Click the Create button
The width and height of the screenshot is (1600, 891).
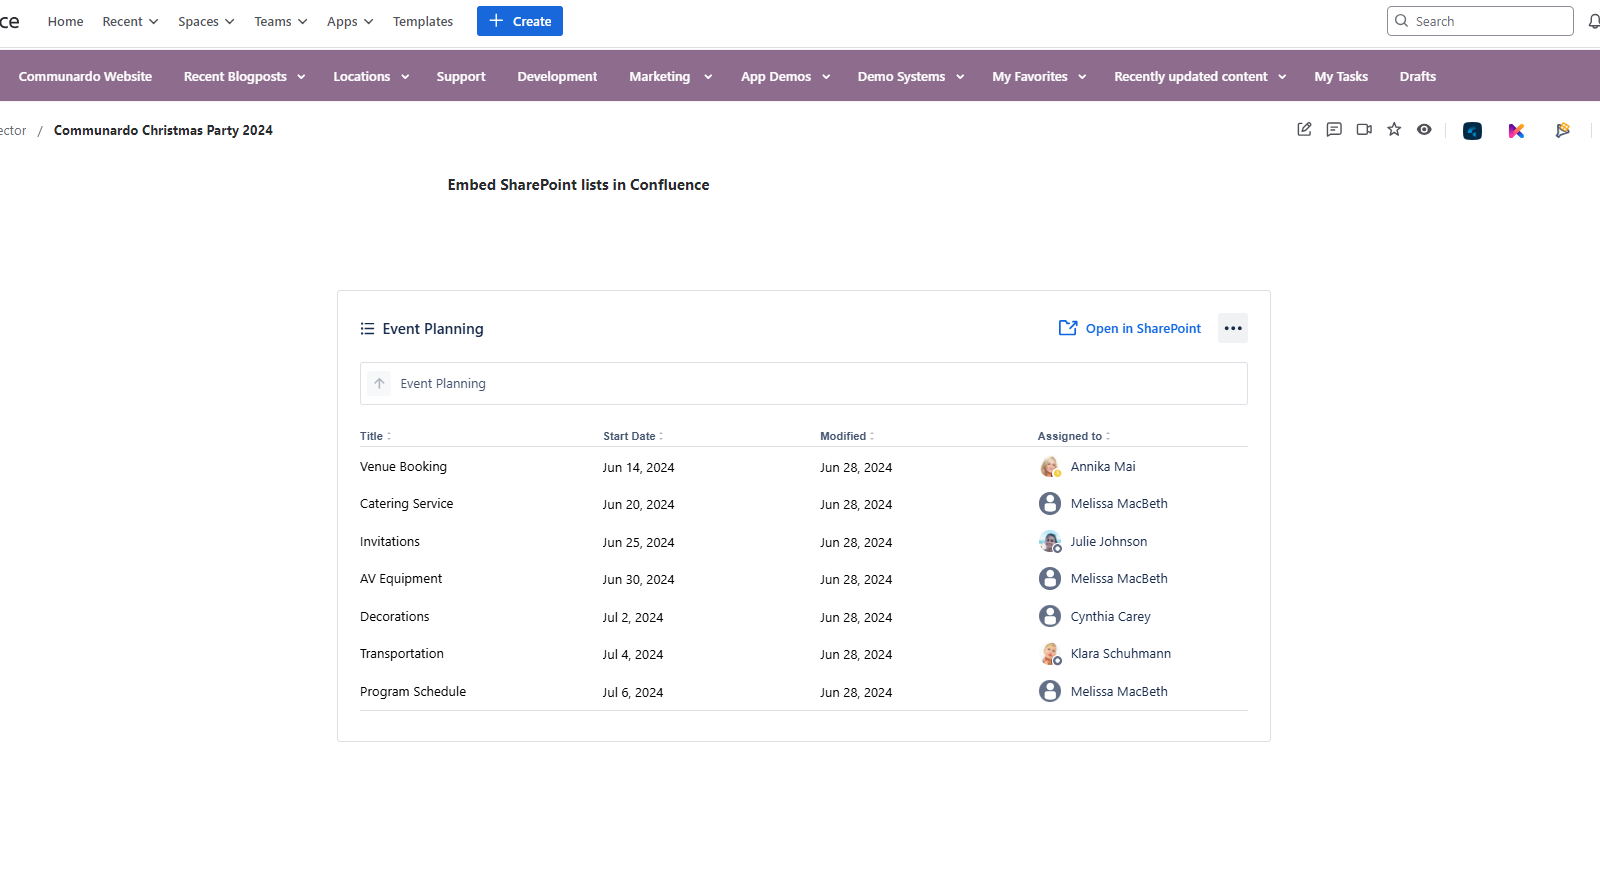click(520, 21)
